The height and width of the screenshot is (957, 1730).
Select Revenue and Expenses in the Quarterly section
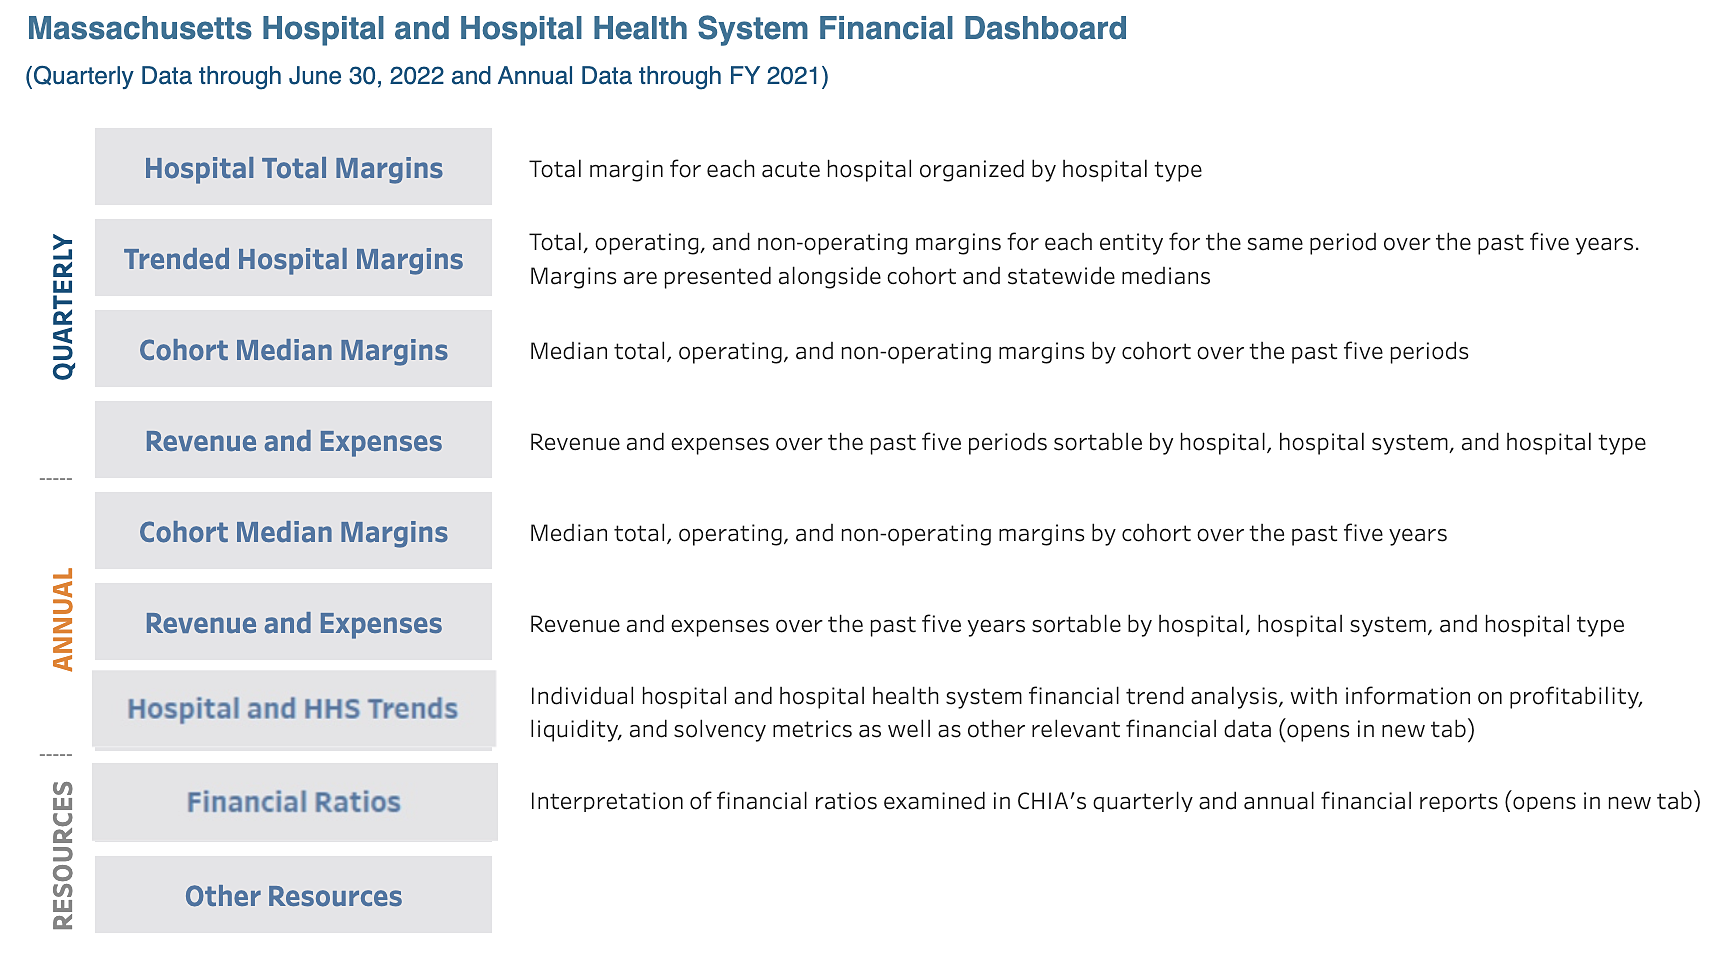293,440
